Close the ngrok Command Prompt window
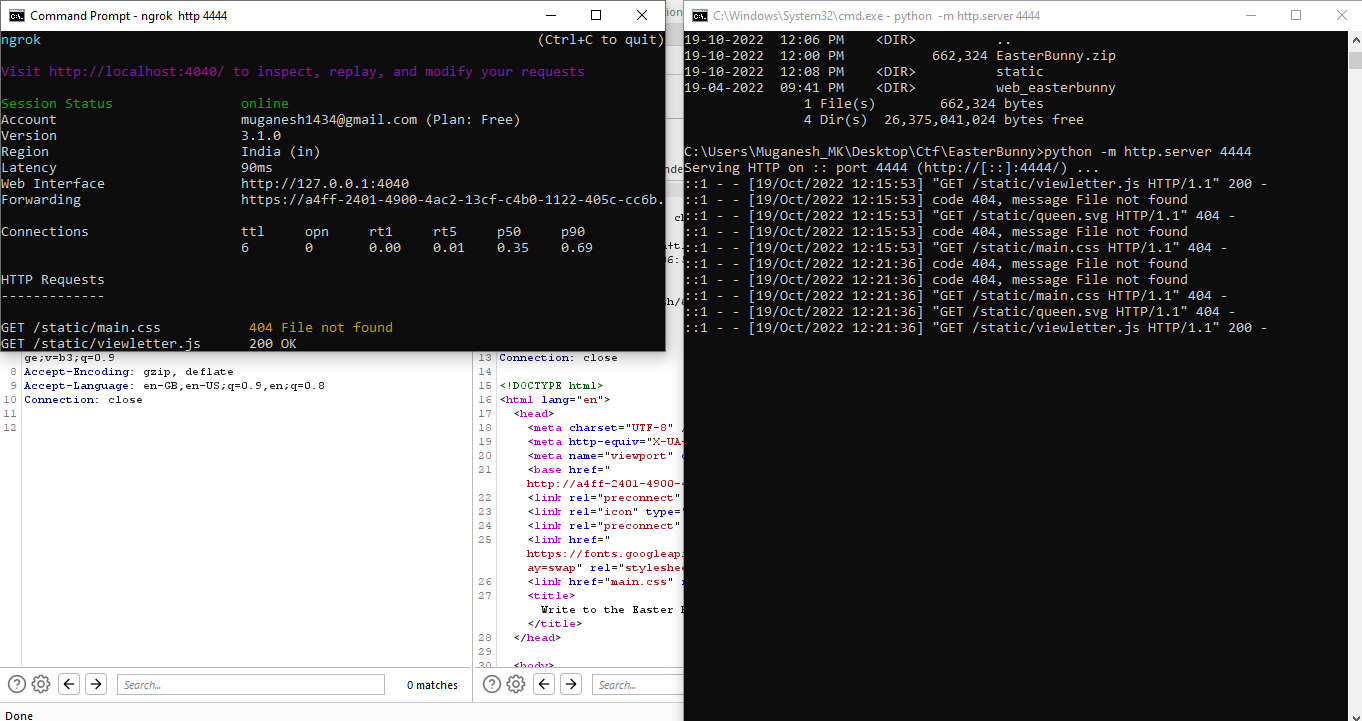Viewport: 1362px width, 721px height. click(642, 15)
